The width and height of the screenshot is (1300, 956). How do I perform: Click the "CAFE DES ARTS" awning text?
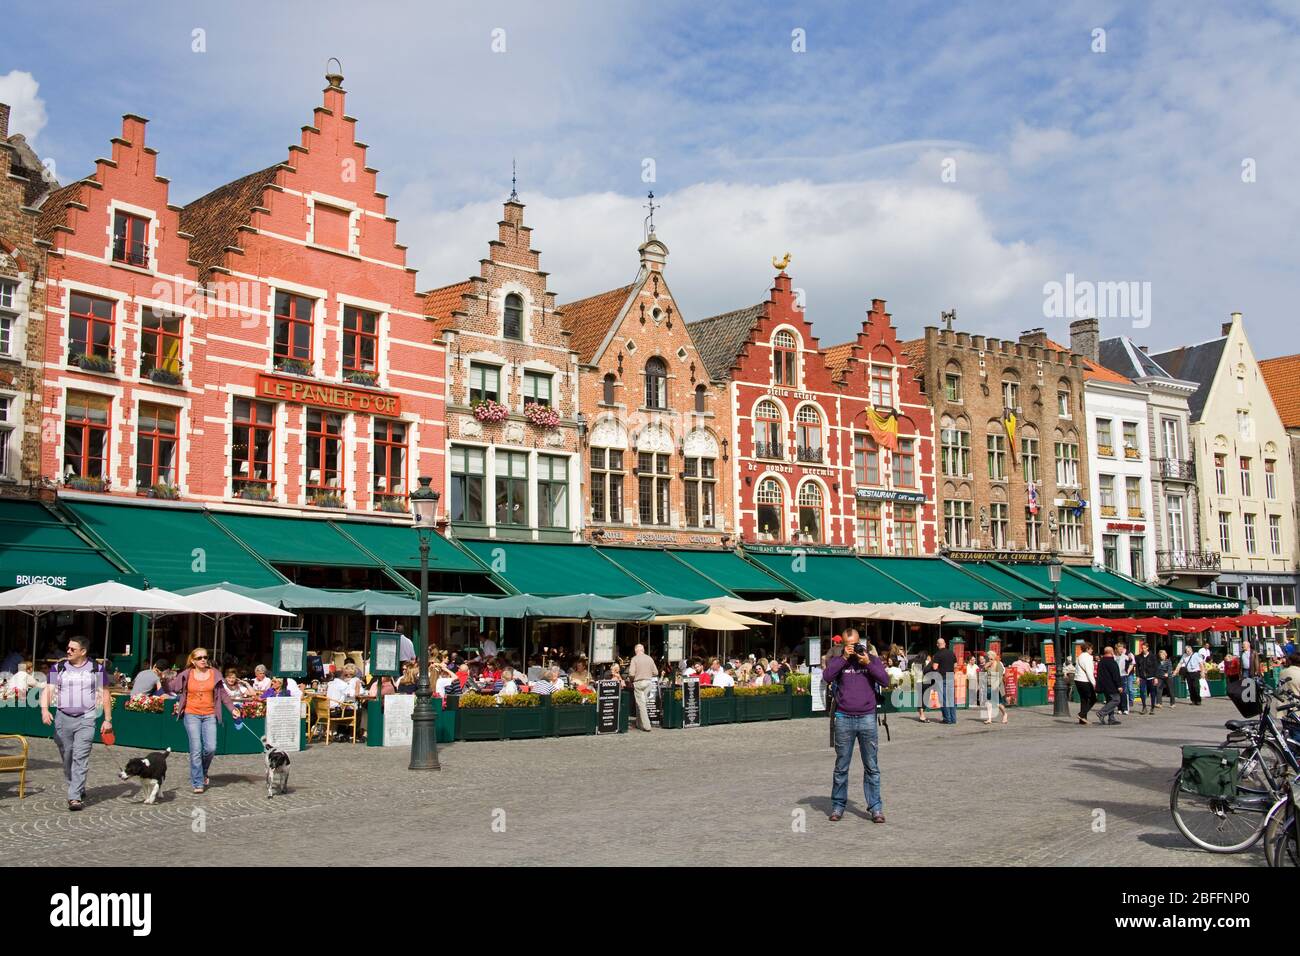(x=979, y=605)
